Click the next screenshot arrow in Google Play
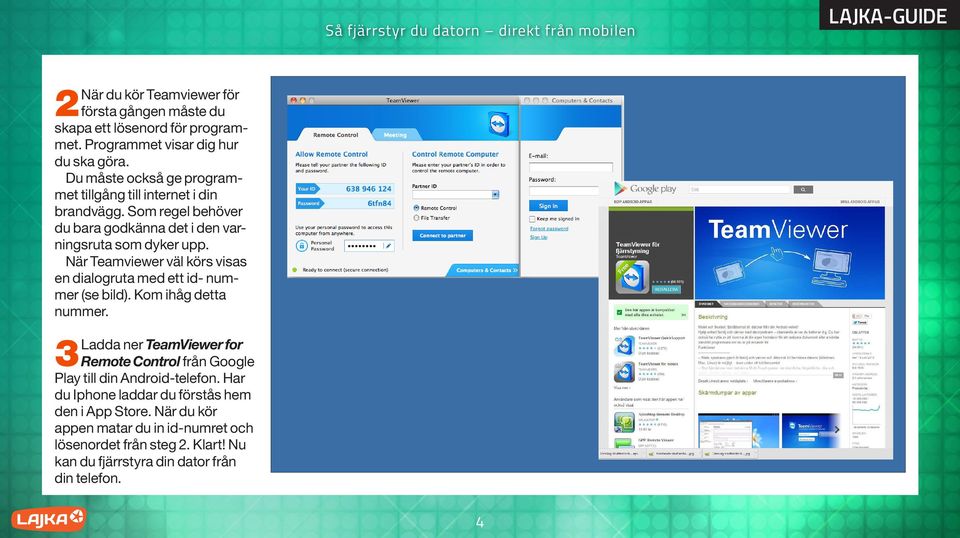The height and width of the screenshot is (538, 960). (836, 430)
